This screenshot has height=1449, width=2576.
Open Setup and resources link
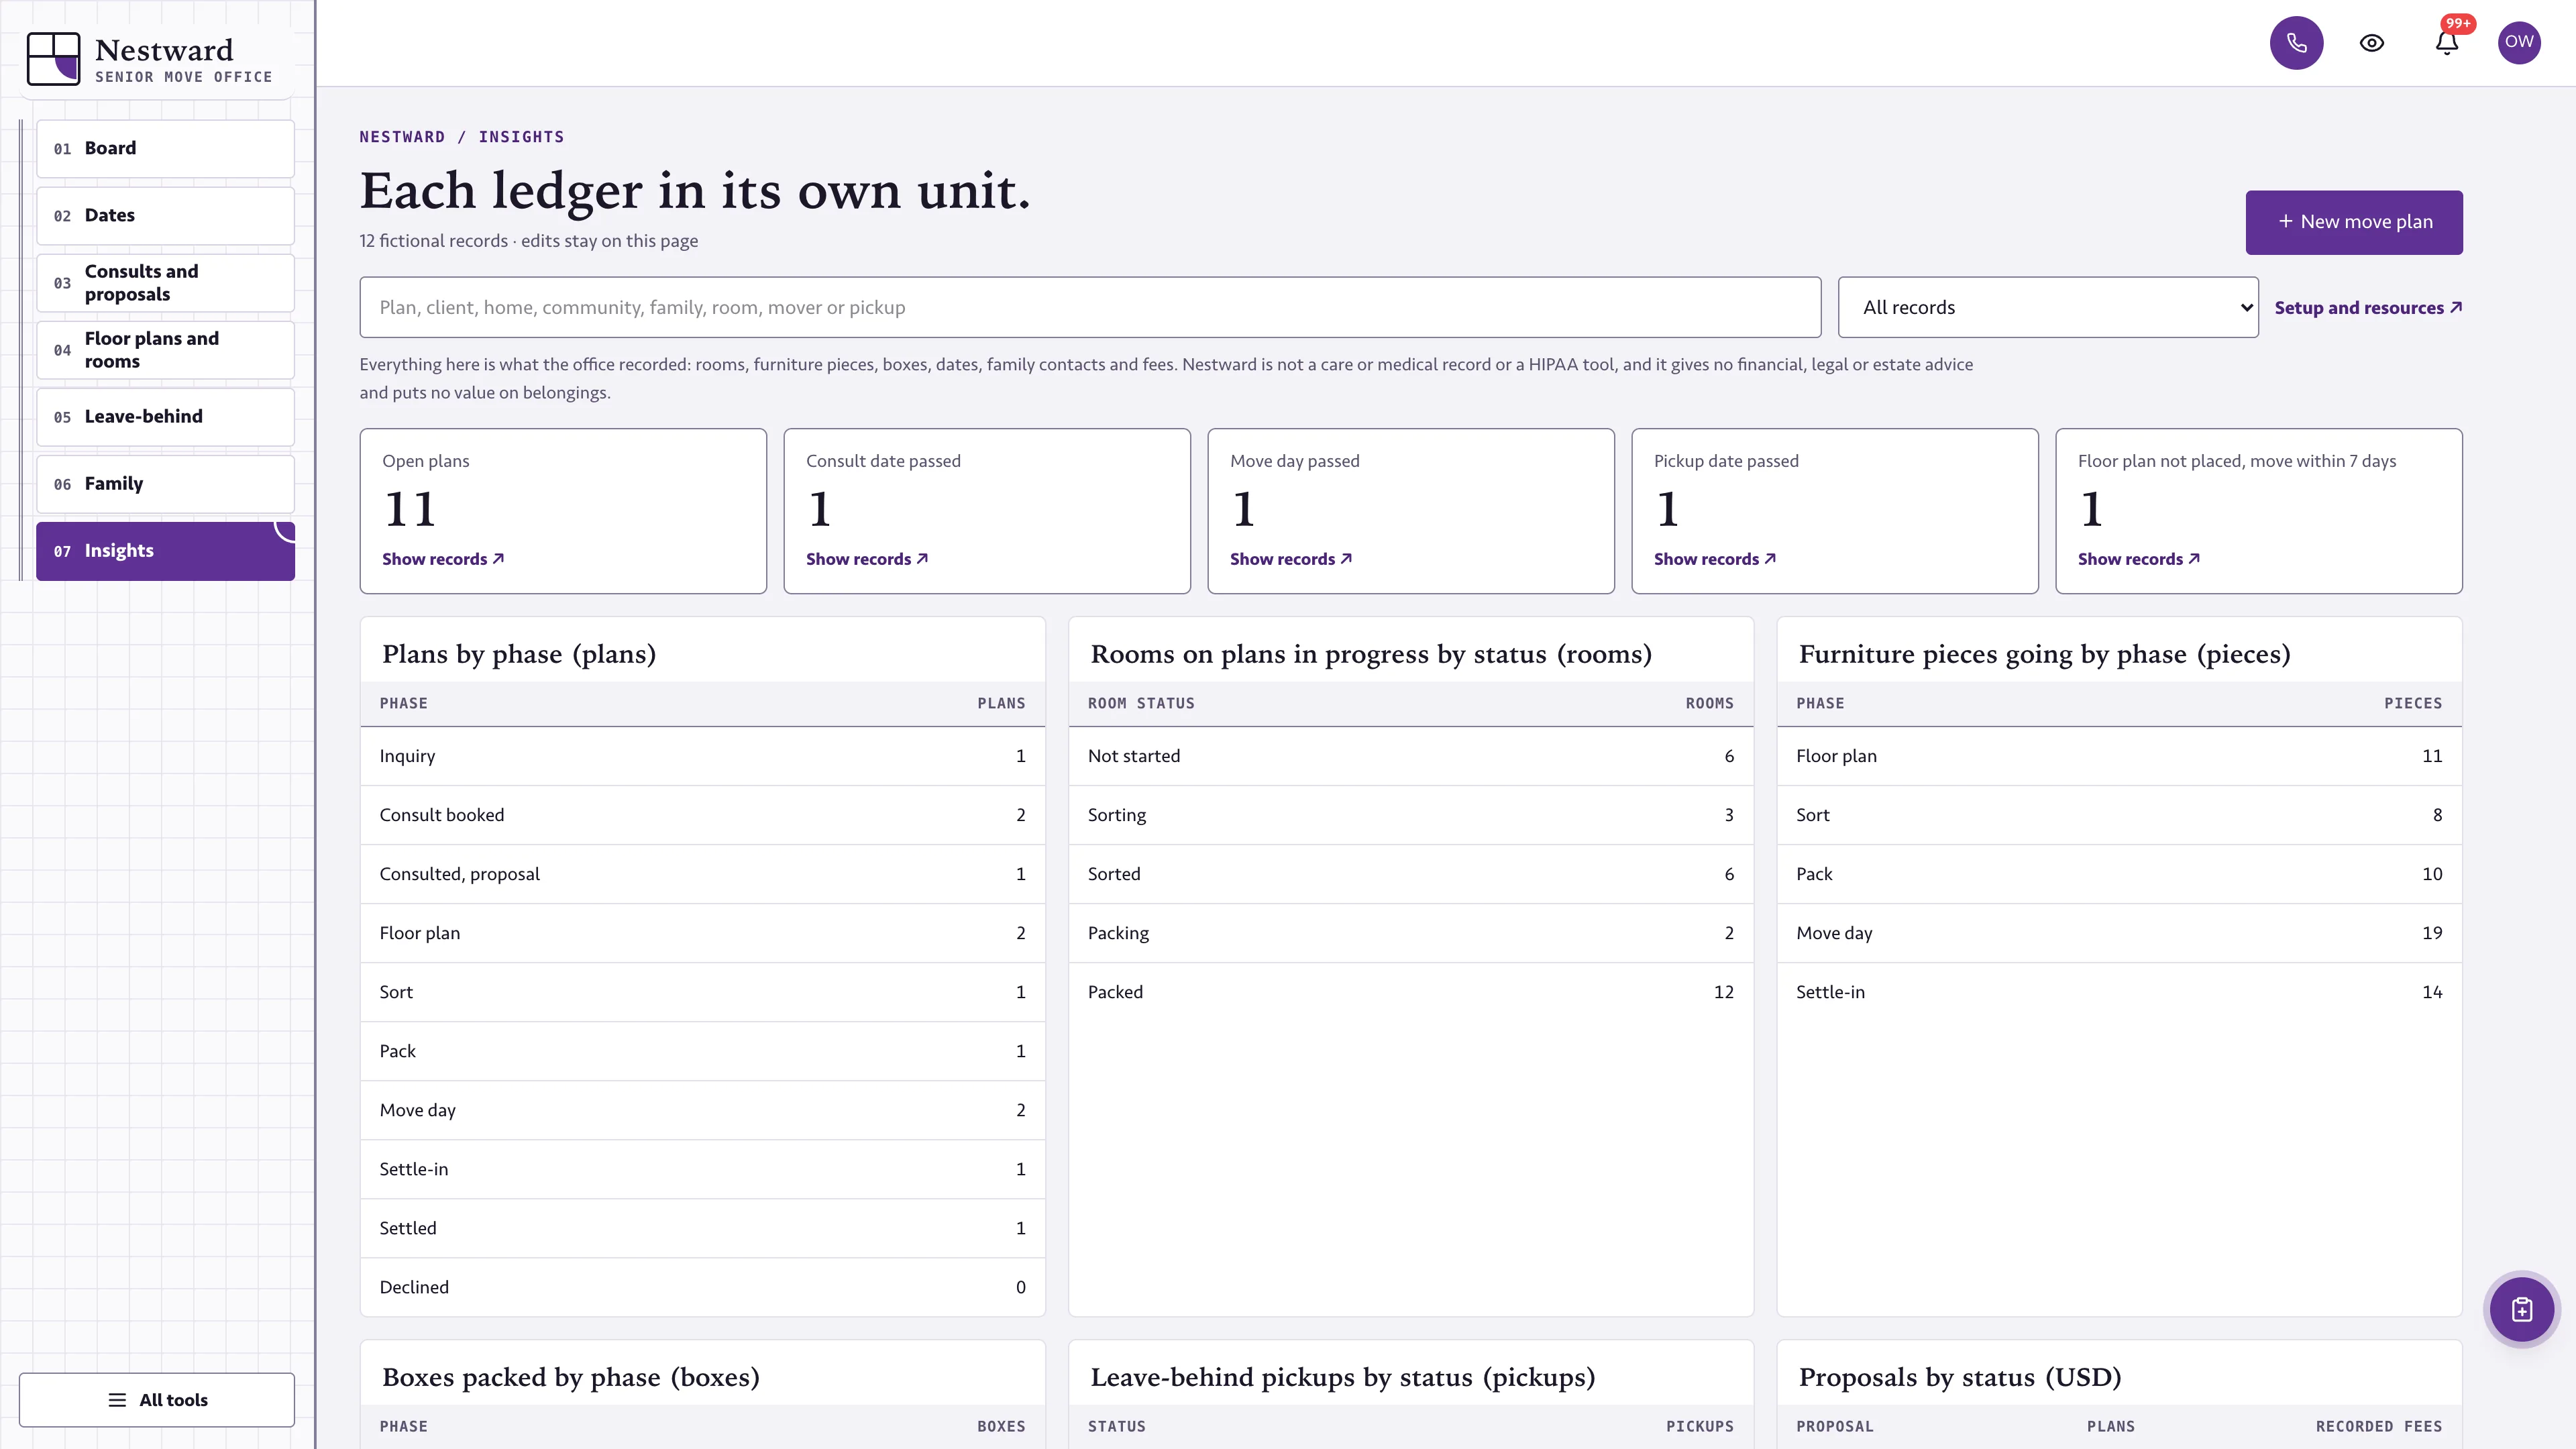pos(2368,308)
